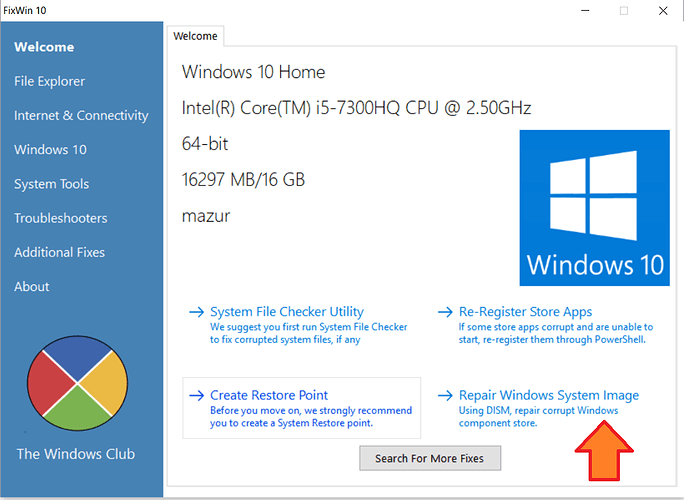Select Additional Fixes in sidebar
684x500 pixels.
(x=59, y=252)
